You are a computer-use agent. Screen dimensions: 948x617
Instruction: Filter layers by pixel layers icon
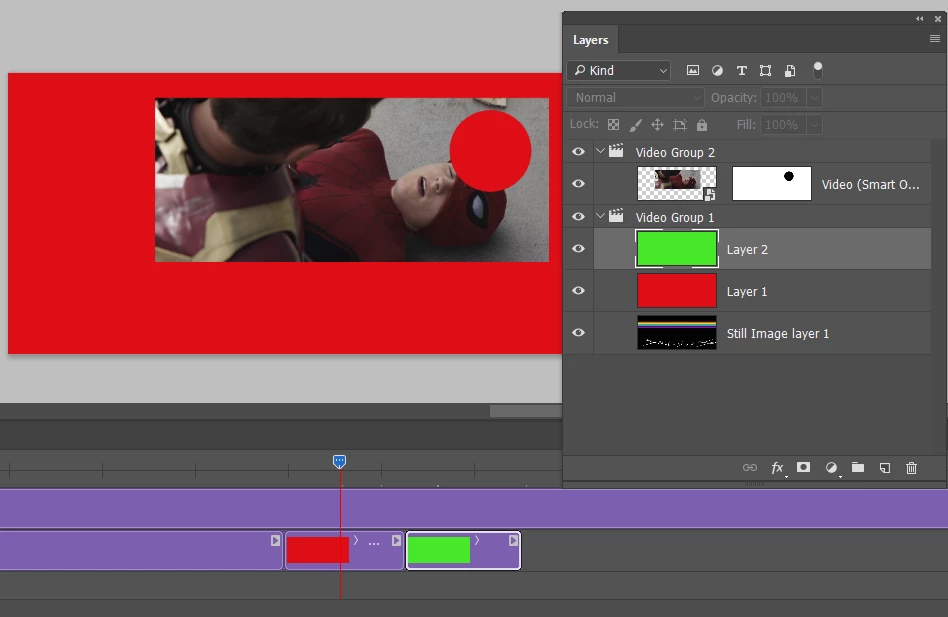(693, 71)
